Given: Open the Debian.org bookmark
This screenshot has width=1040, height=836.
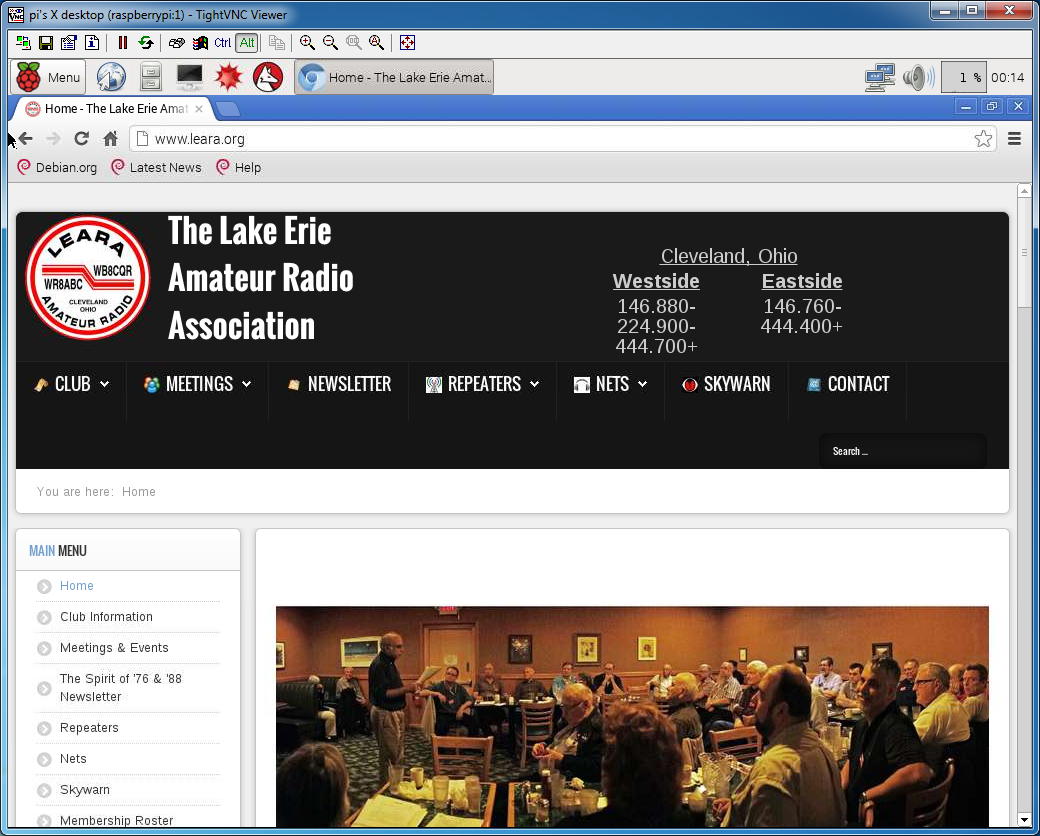Looking at the screenshot, I should 57,167.
